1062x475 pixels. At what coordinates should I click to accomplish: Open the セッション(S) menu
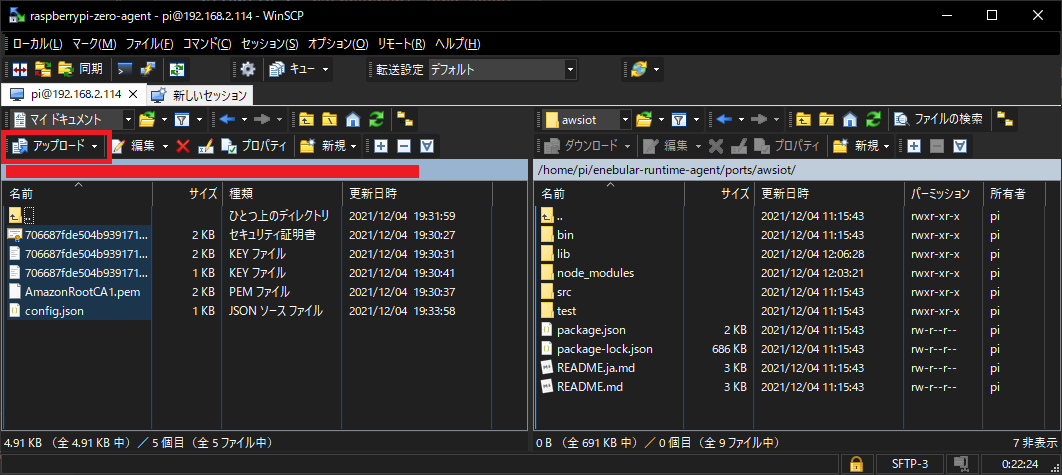270,44
